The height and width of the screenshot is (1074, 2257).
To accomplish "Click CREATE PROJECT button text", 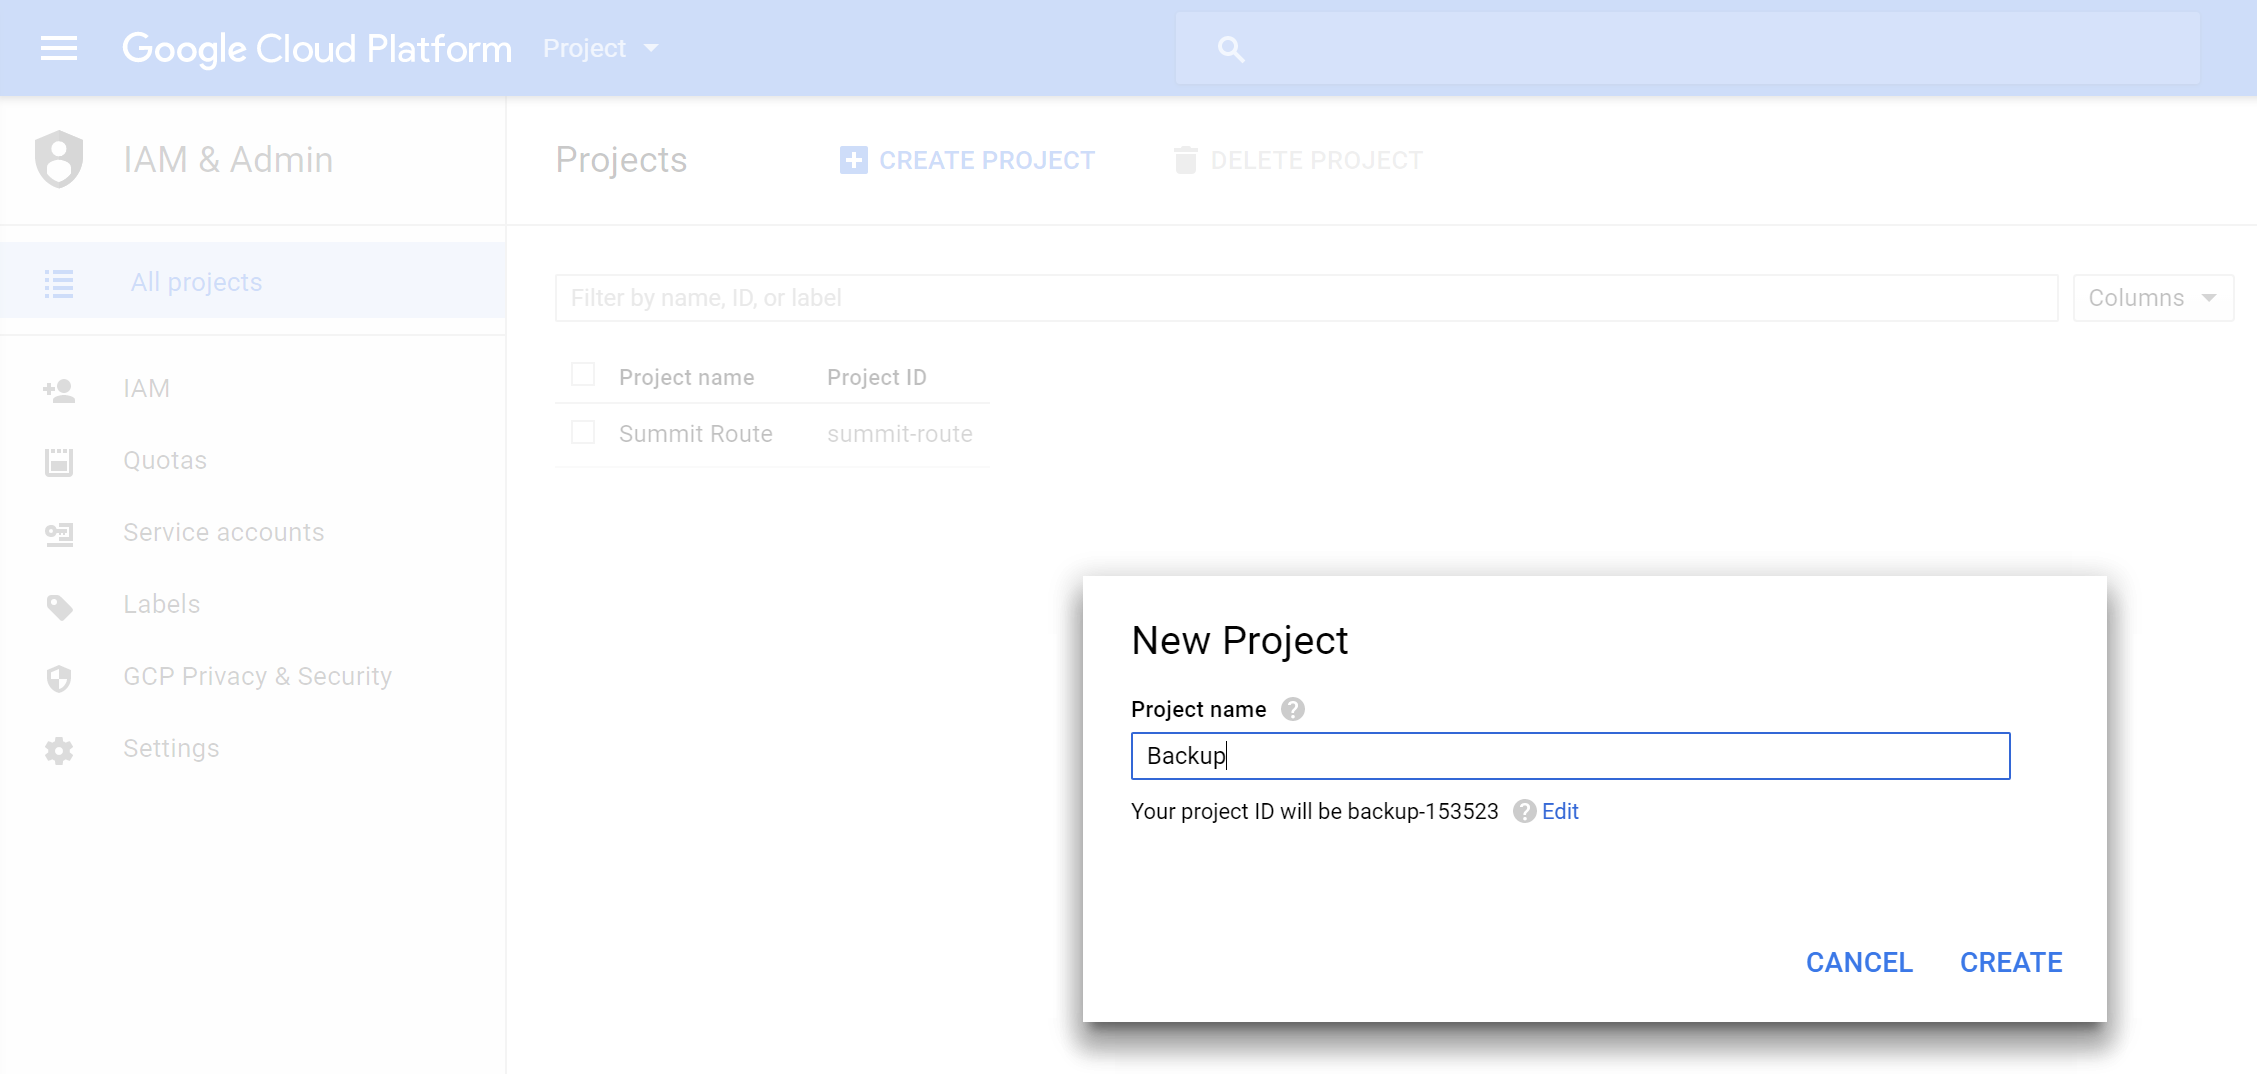I will 987,160.
